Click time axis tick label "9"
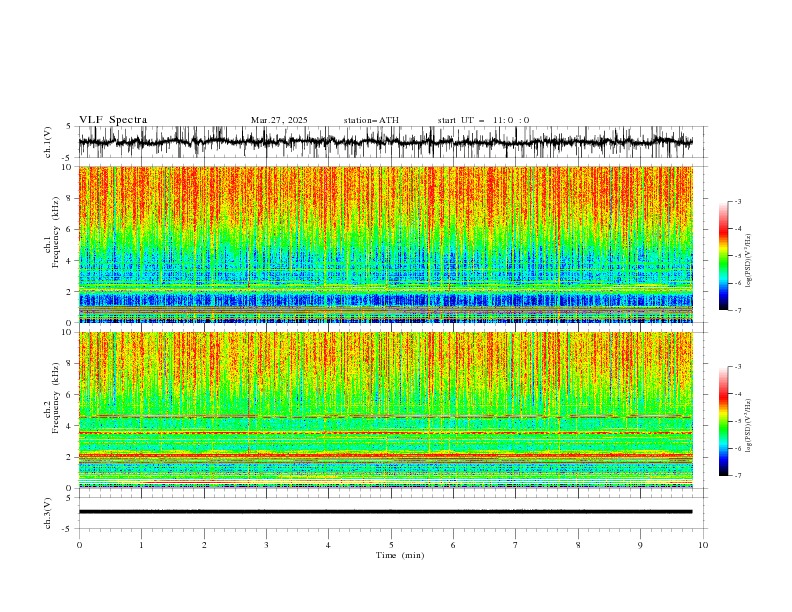Image resolution: width=792 pixels, height=612 pixels. [x=640, y=545]
